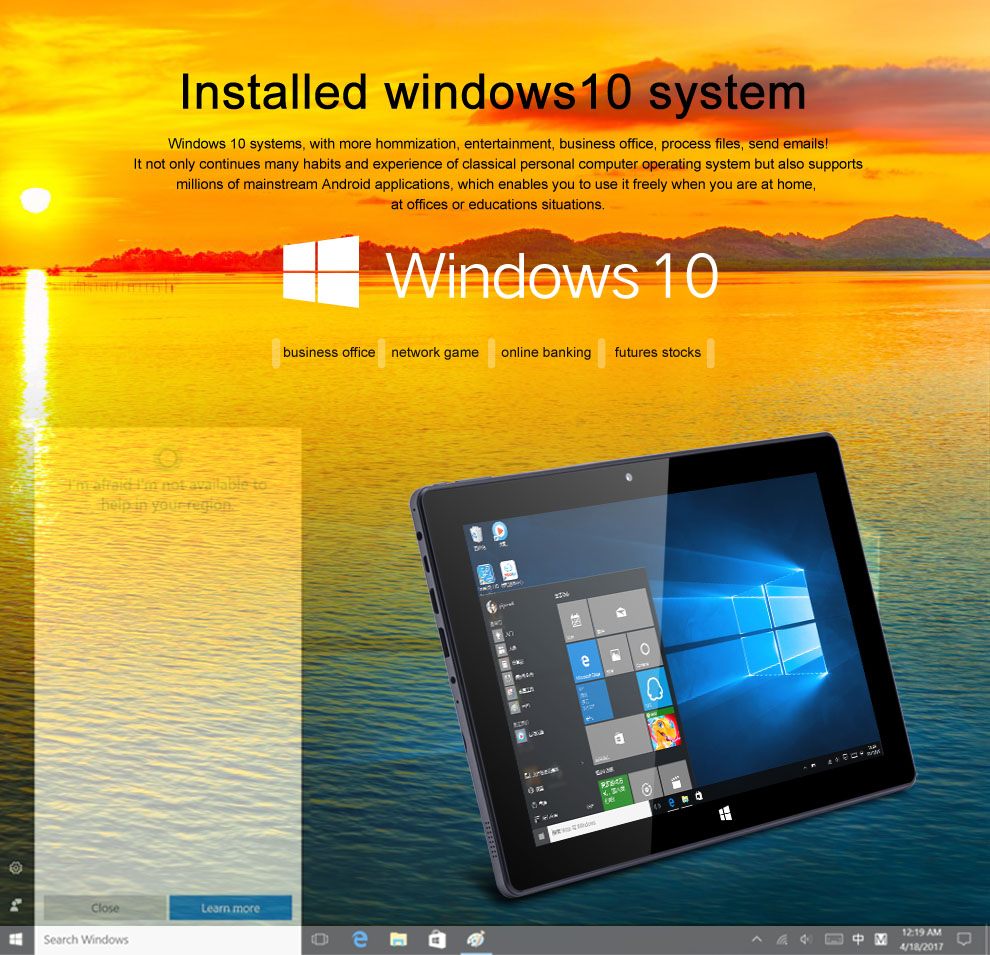This screenshot has height=955, width=990.
Task: Click the Start button
Action: 14,939
